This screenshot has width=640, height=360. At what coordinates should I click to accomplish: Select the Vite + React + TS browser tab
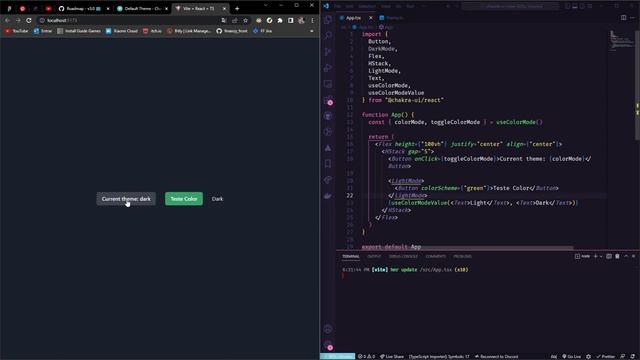(x=200, y=8)
